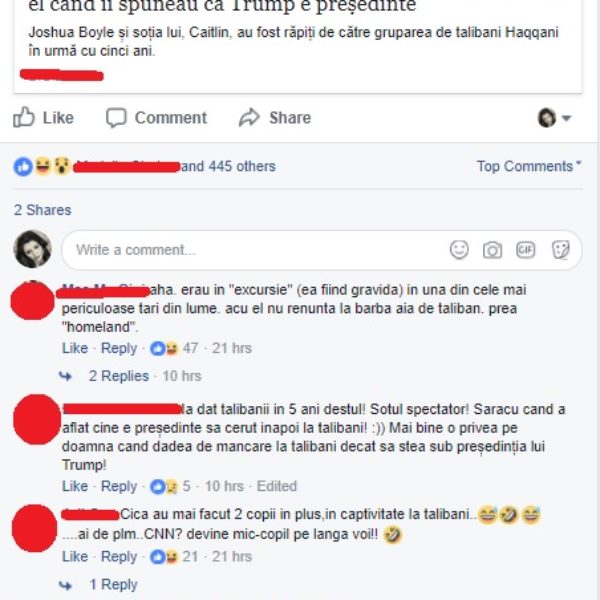The image size is (600, 600).
Task: Like the comment with 47 reactions
Action: point(75,348)
